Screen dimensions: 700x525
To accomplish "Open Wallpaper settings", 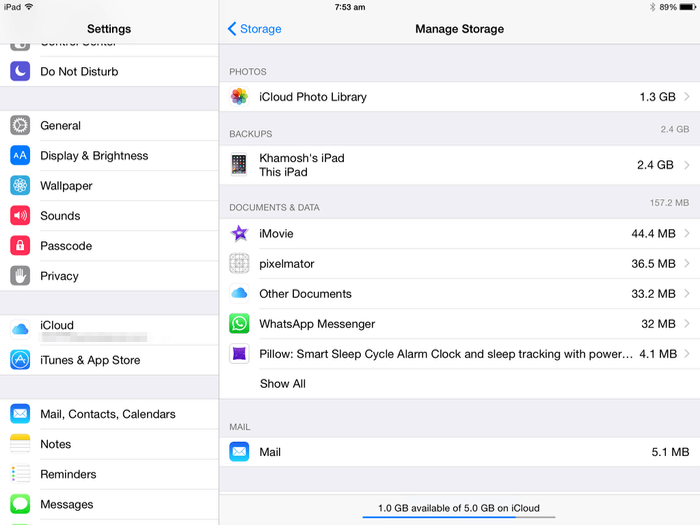I will click(x=109, y=185).
